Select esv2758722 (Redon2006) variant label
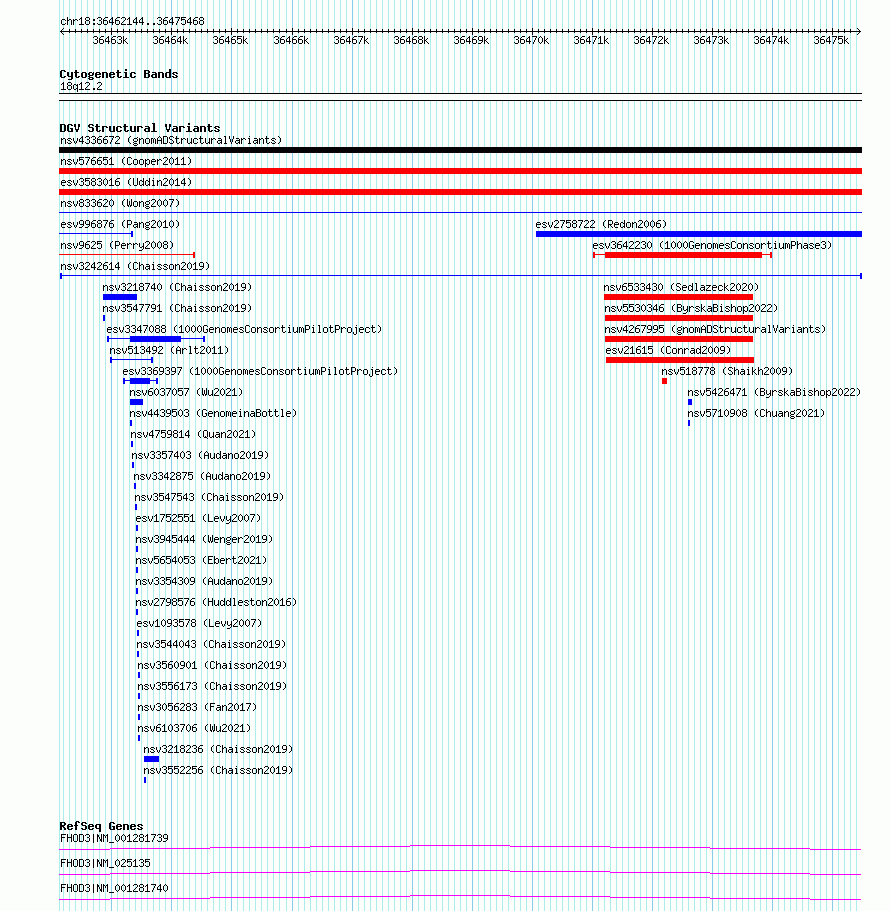This screenshot has height=911, width=890. coord(601,224)
